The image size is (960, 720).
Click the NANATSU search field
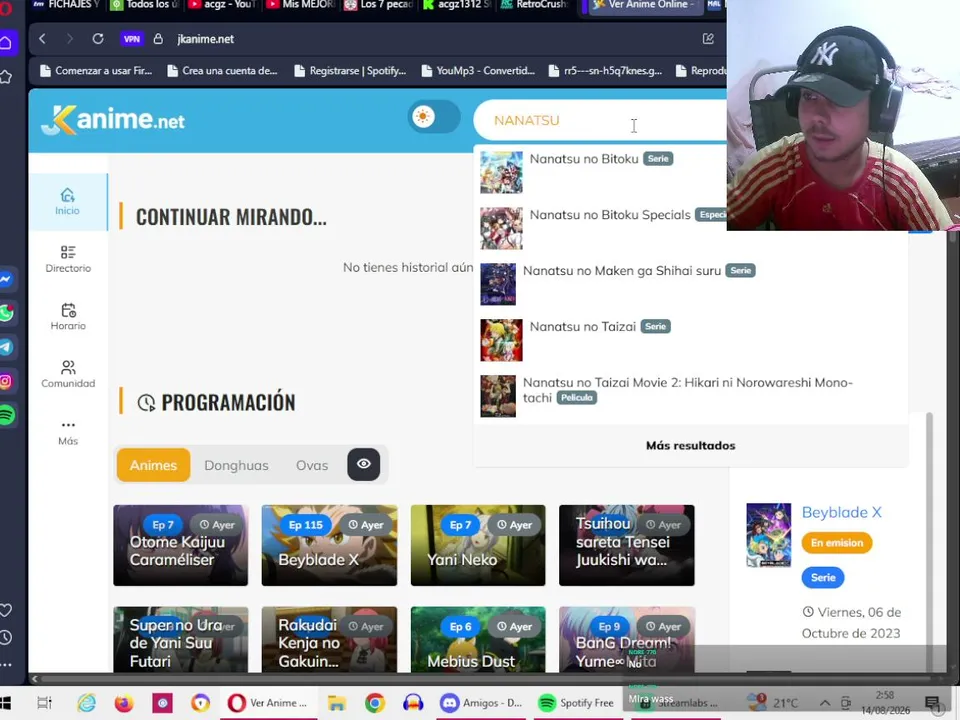pyautogui.click(x=600, y=120)
